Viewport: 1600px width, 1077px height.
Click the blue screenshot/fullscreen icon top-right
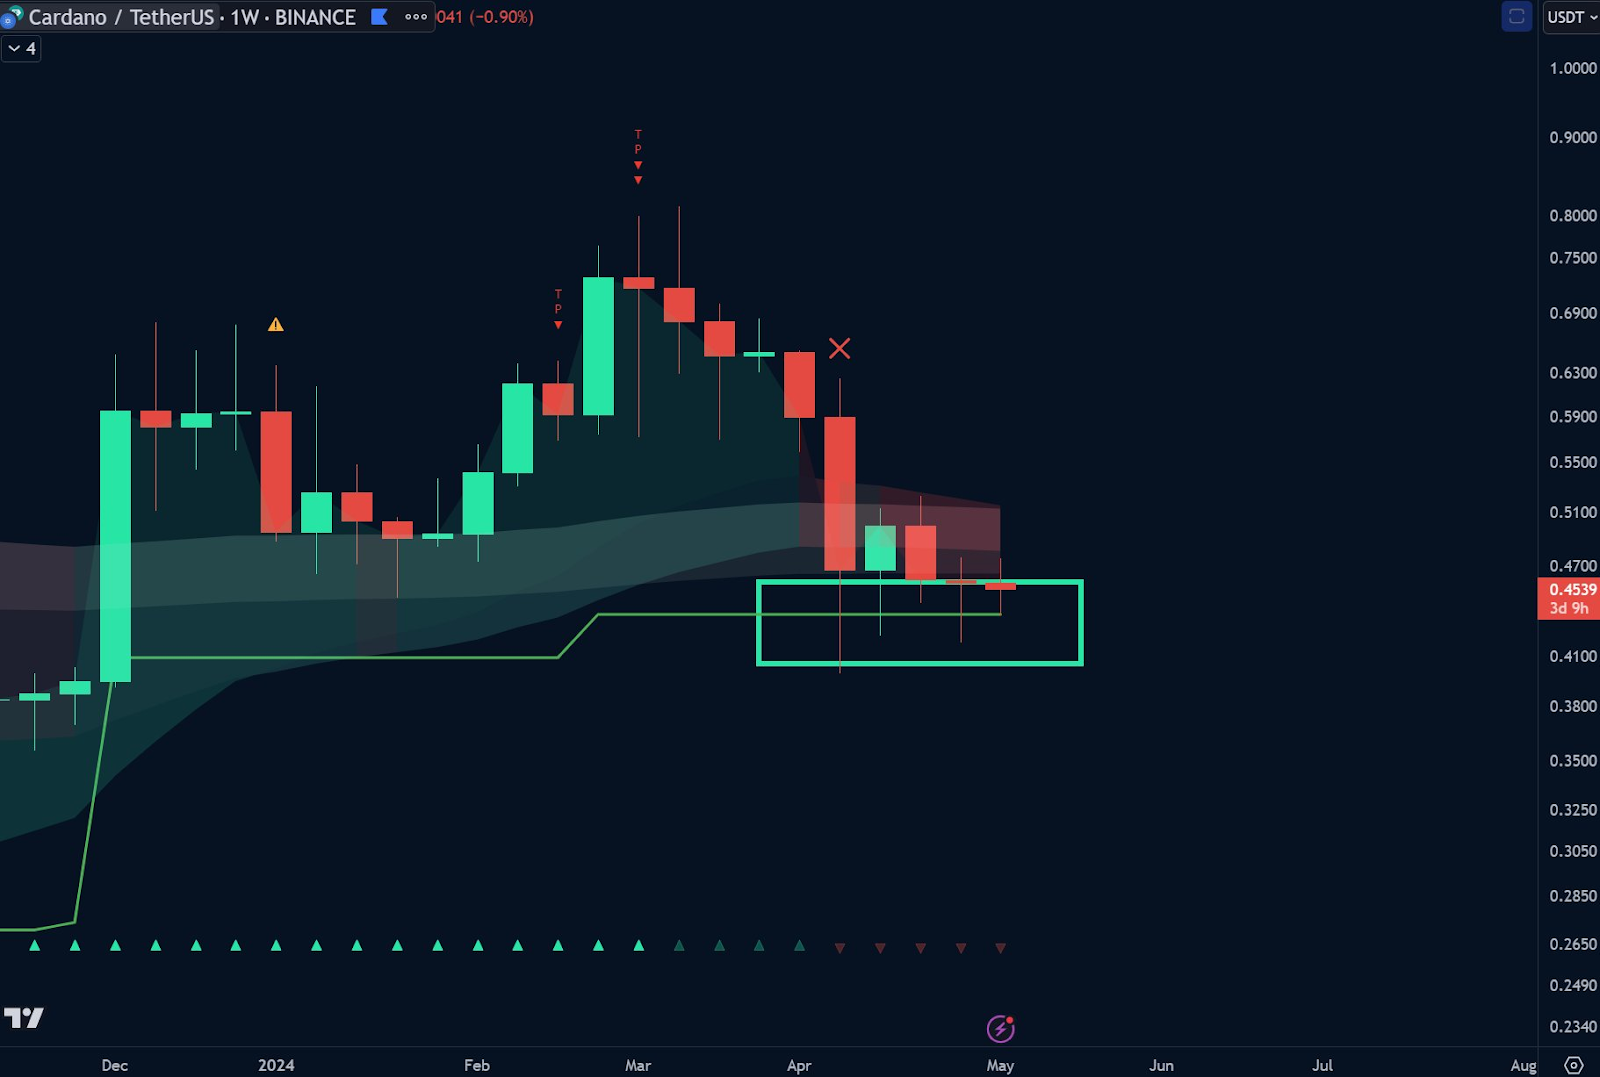tap(1516, 16)
